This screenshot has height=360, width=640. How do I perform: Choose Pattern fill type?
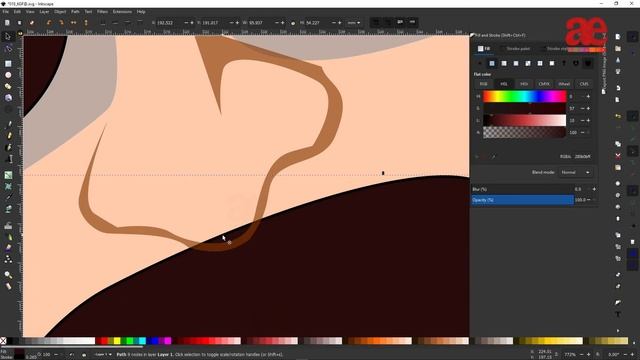pos(540,63)
